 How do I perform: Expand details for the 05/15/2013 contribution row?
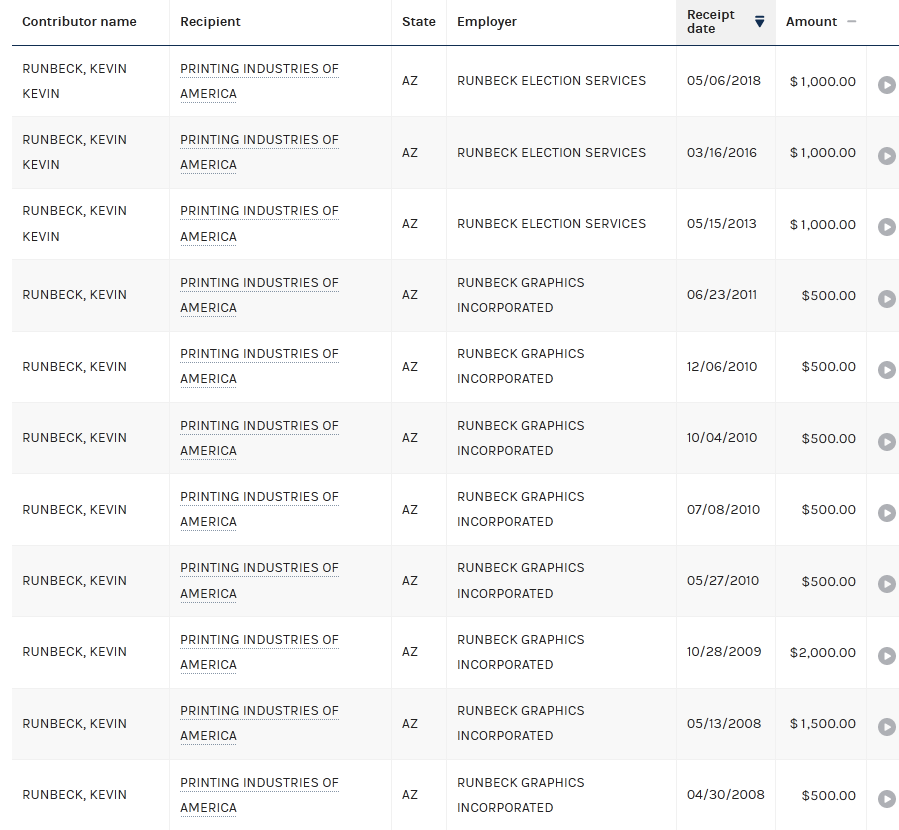pos(886,227)
